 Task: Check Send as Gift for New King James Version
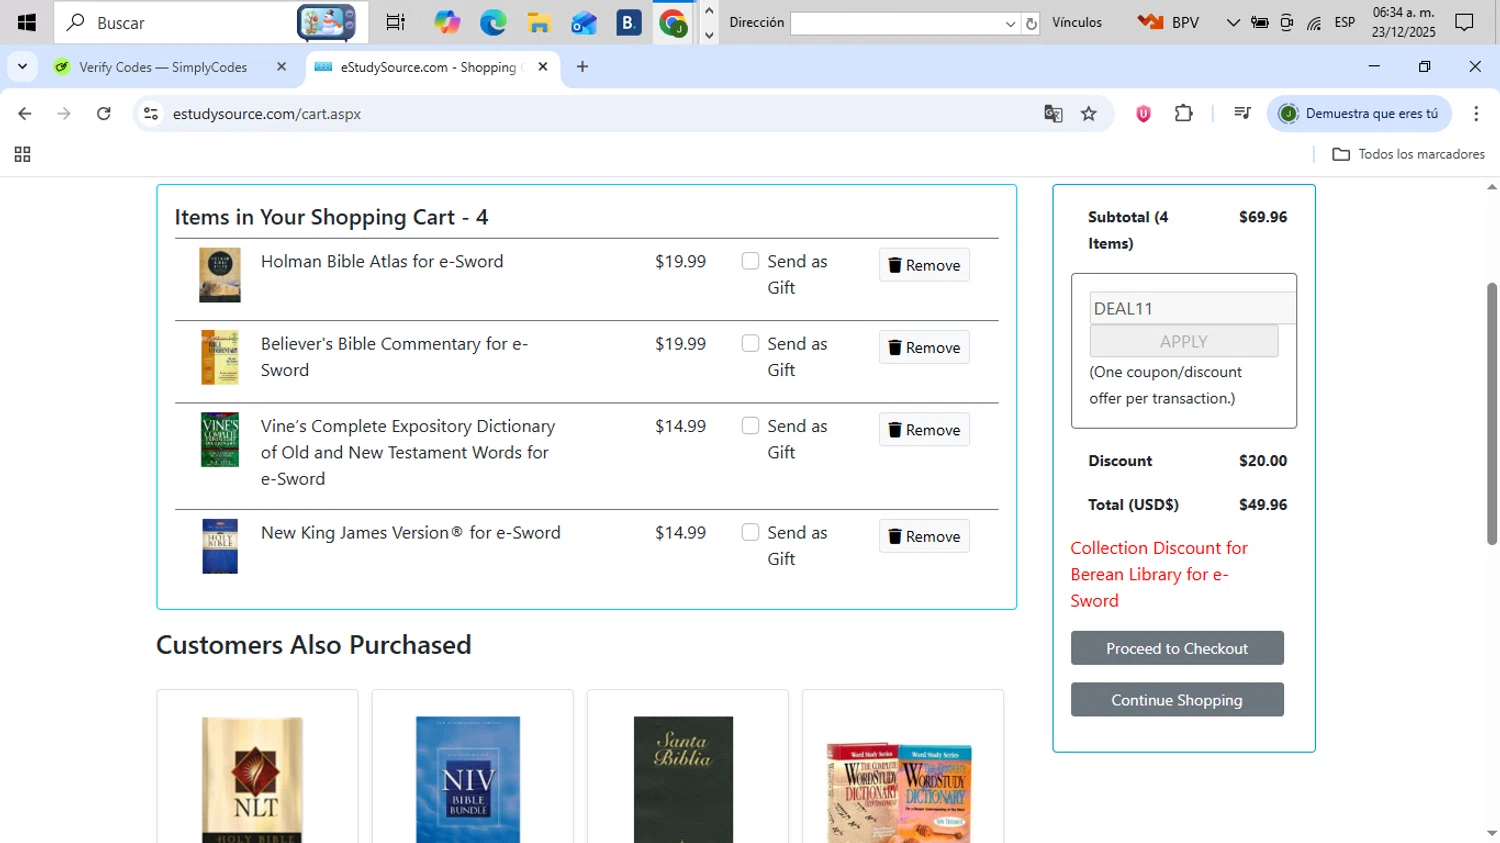click(750, 532)
